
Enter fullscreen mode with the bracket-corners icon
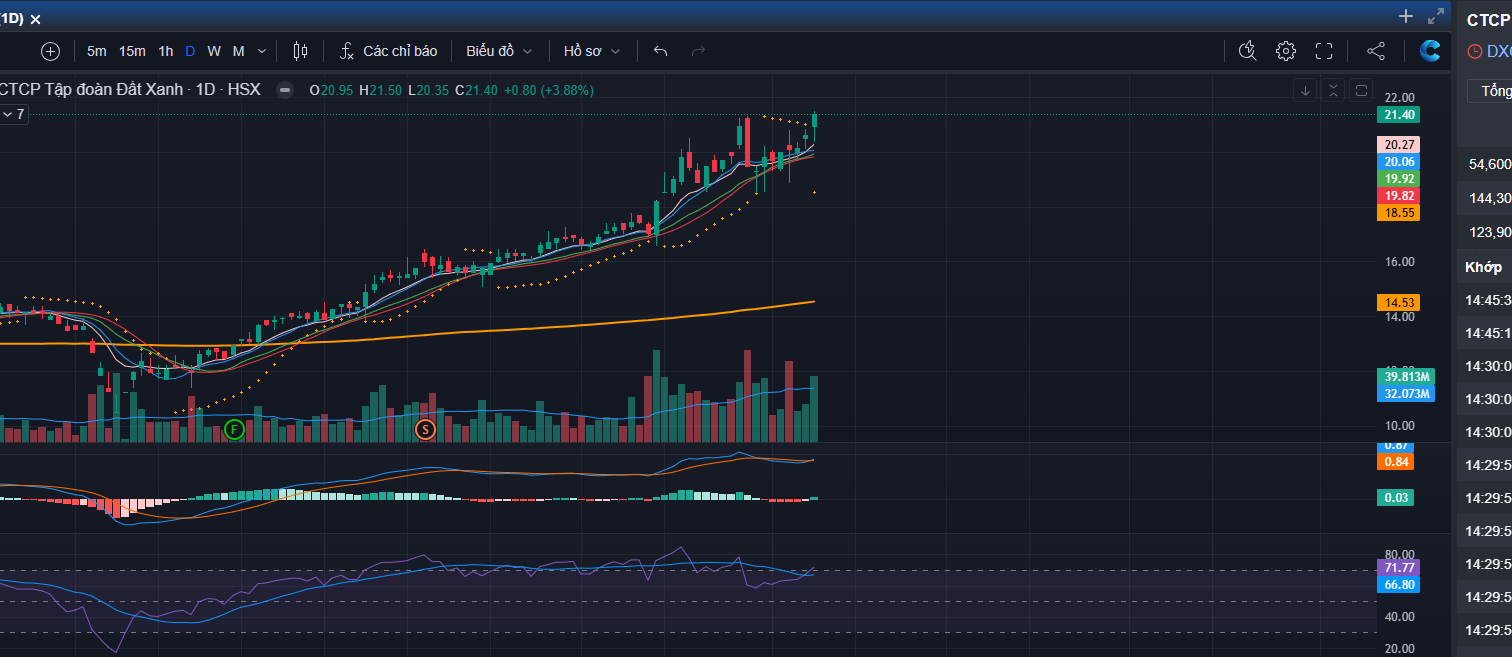tap(1324, 51)
